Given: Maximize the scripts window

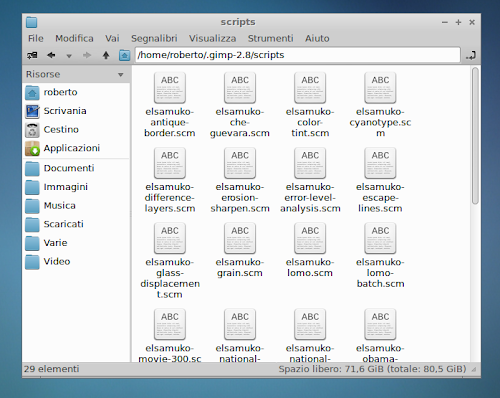Looking at the screenshot, I should (458, 22).
